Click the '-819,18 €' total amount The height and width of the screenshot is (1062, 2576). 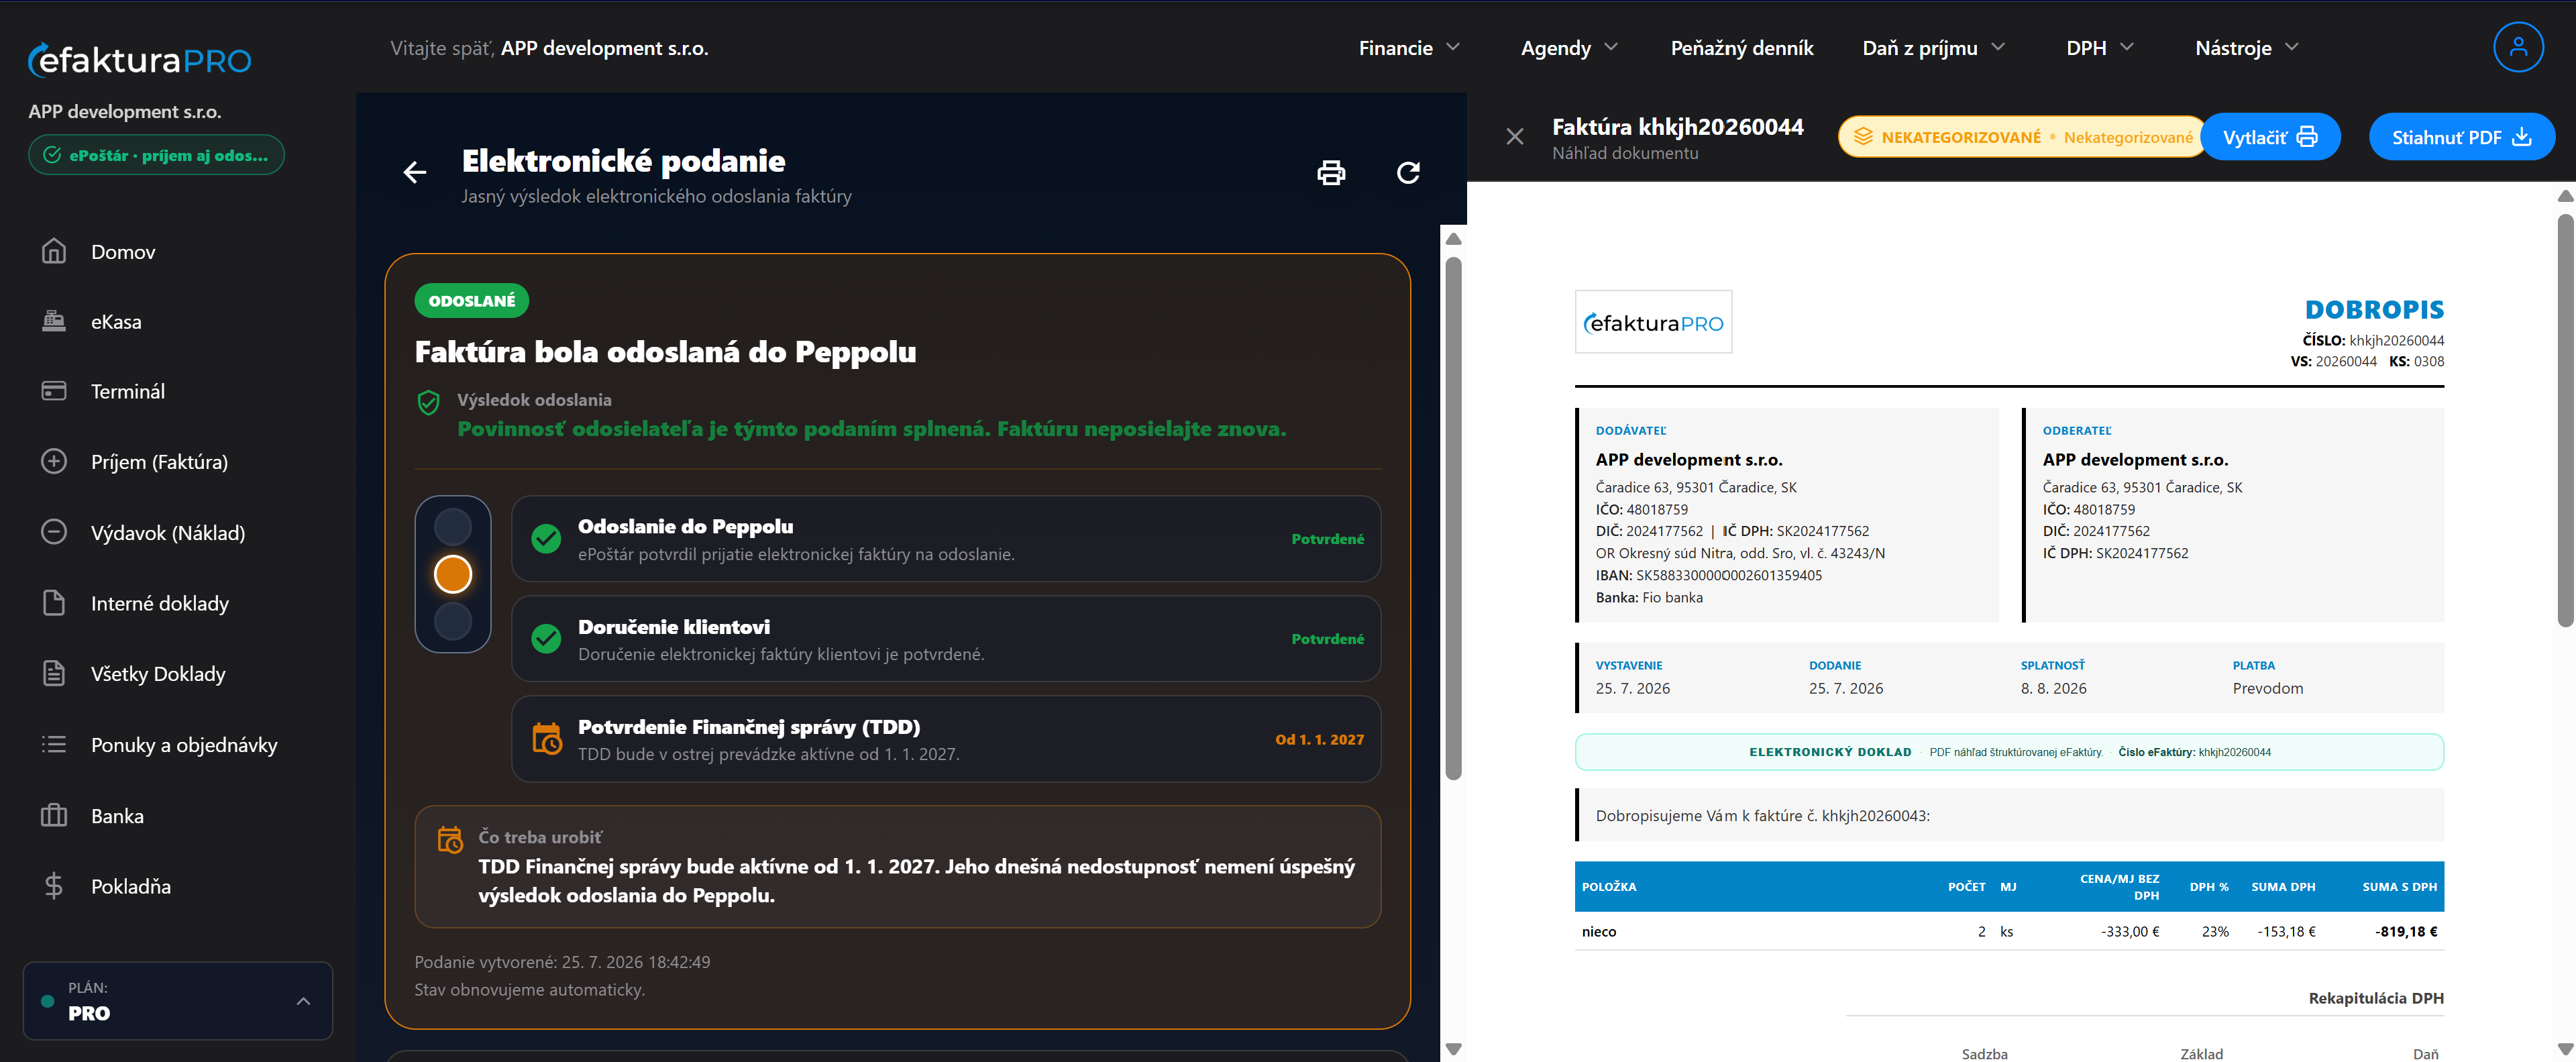click(x=2406, y=931)
